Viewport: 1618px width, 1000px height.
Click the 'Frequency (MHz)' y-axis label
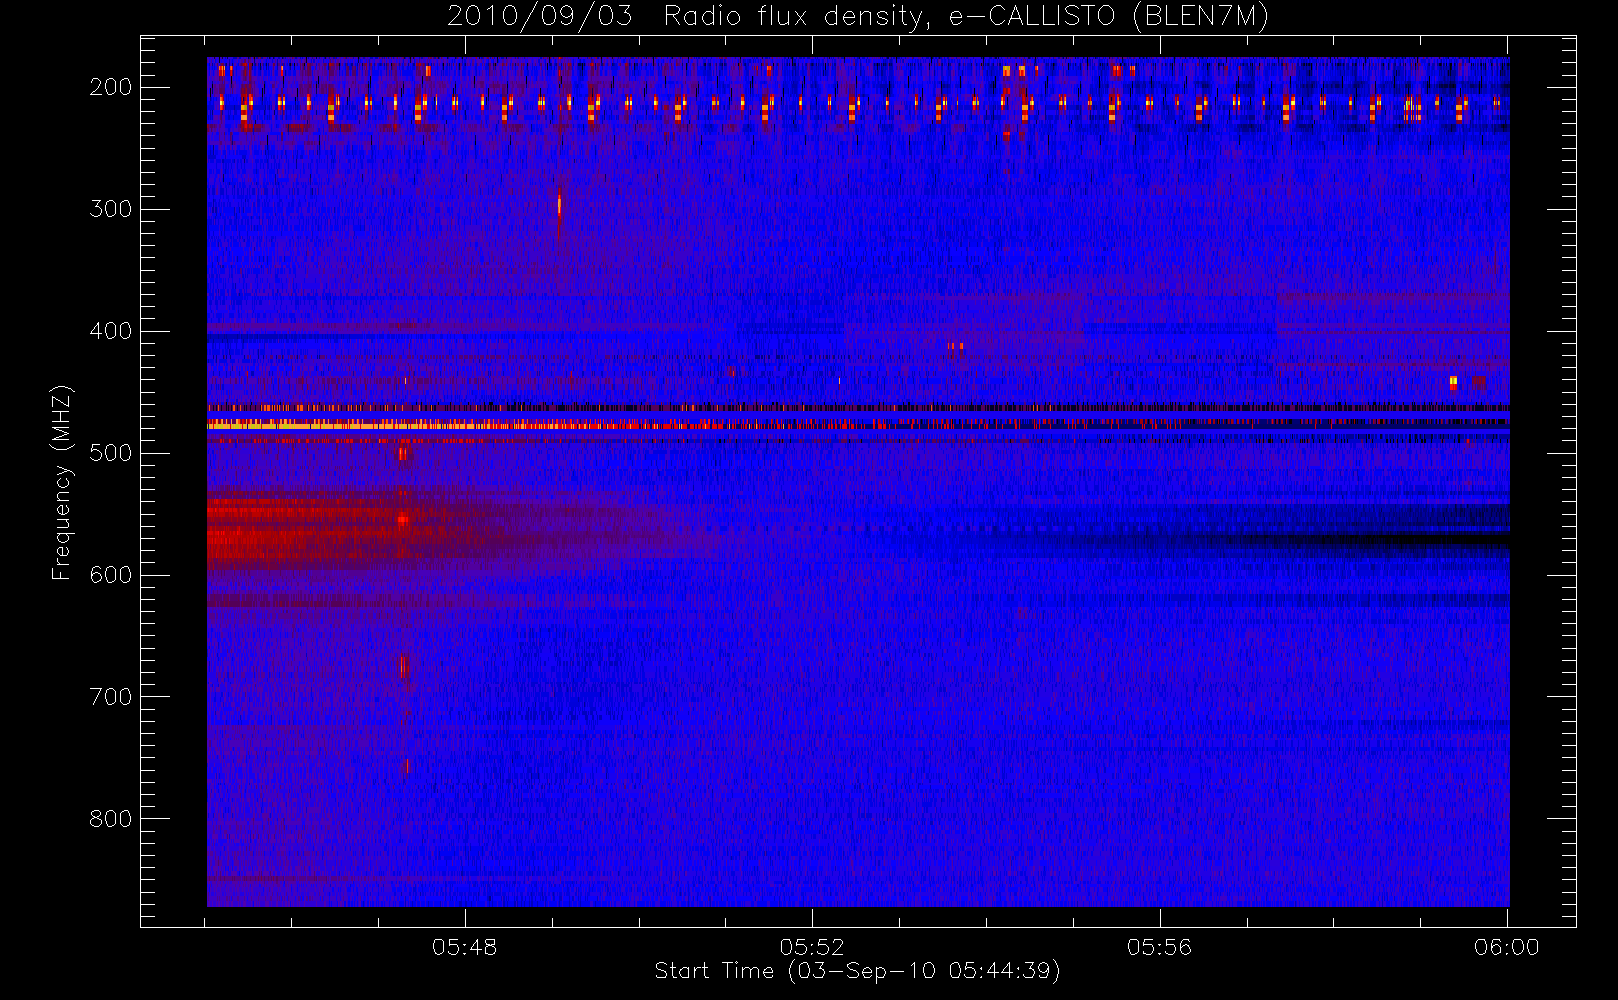(62, 482)
